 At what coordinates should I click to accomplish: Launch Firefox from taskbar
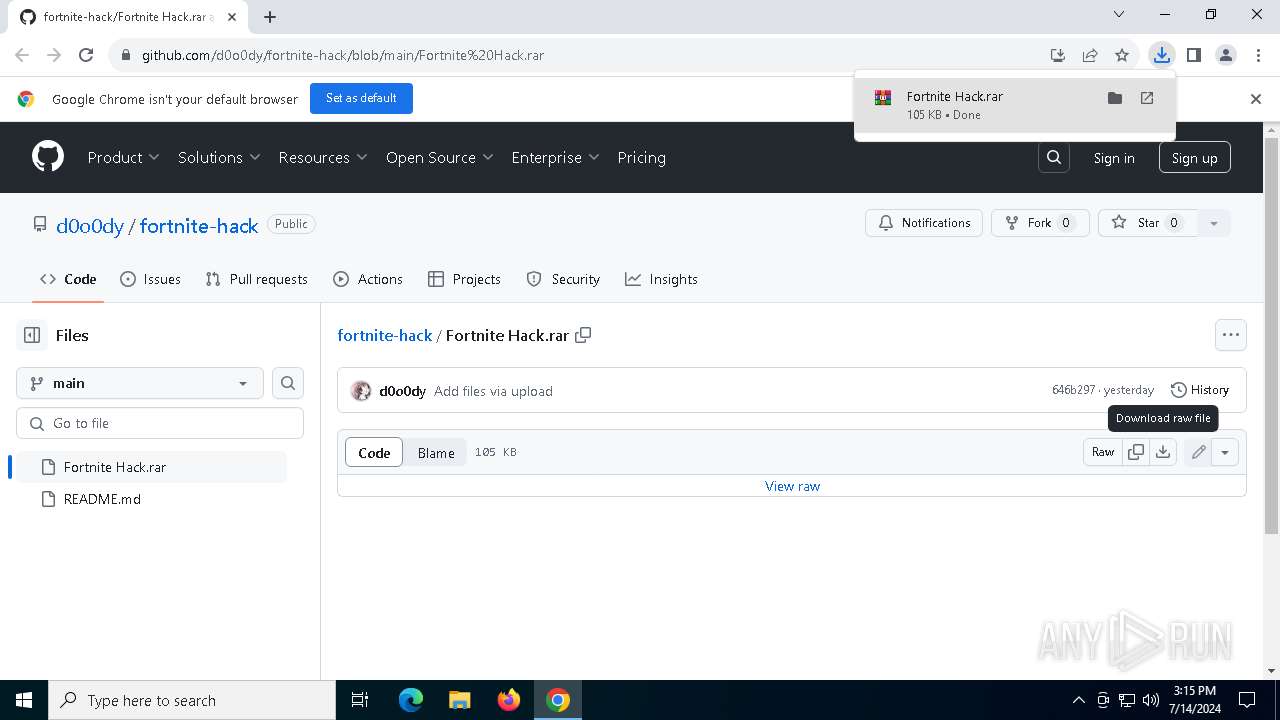pyautogui.click(x=509, y=700)
